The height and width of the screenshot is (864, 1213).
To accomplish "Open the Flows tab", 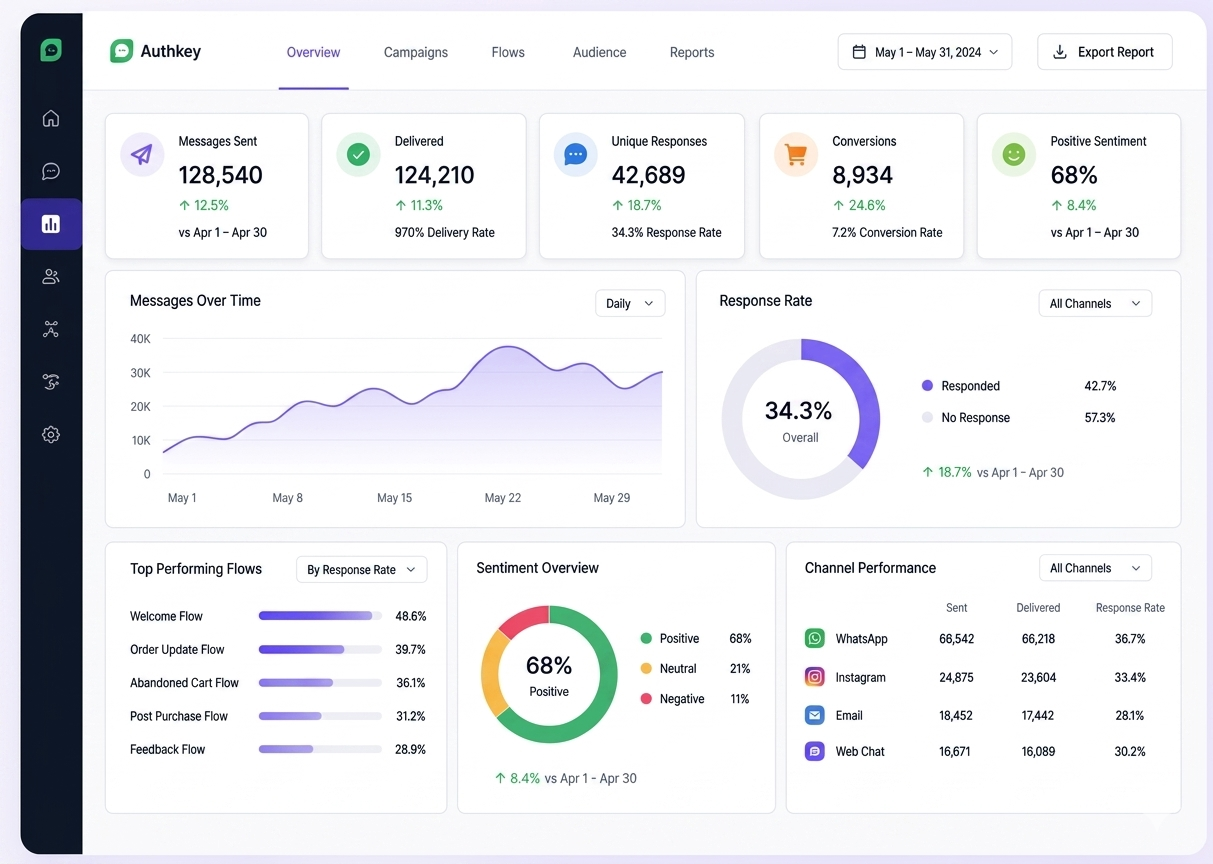I will [x=508, y=52].
